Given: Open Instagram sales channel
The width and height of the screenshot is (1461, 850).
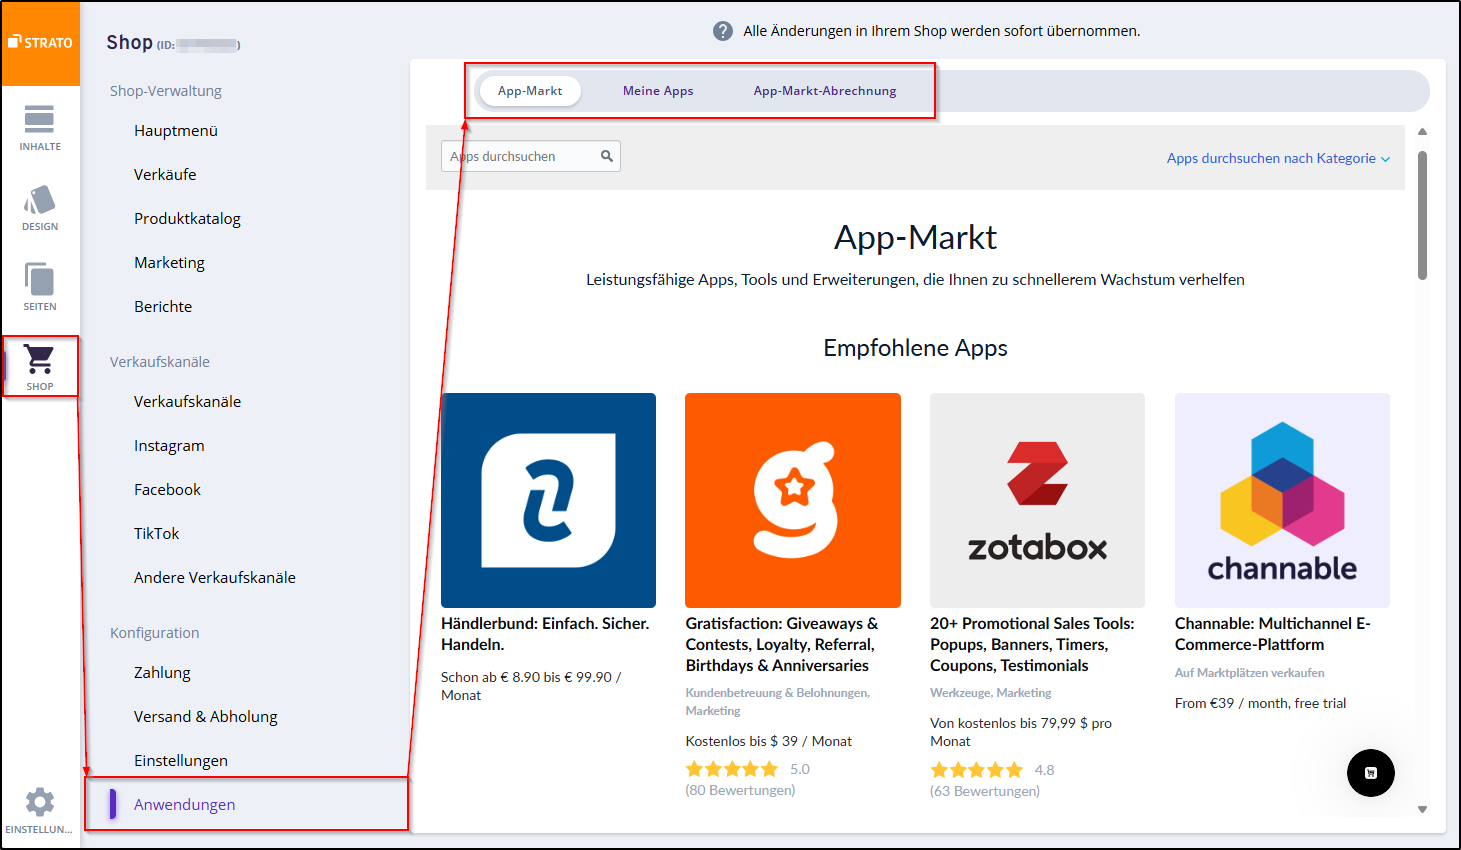Looking at the screenshot, I should click(169, 446).
